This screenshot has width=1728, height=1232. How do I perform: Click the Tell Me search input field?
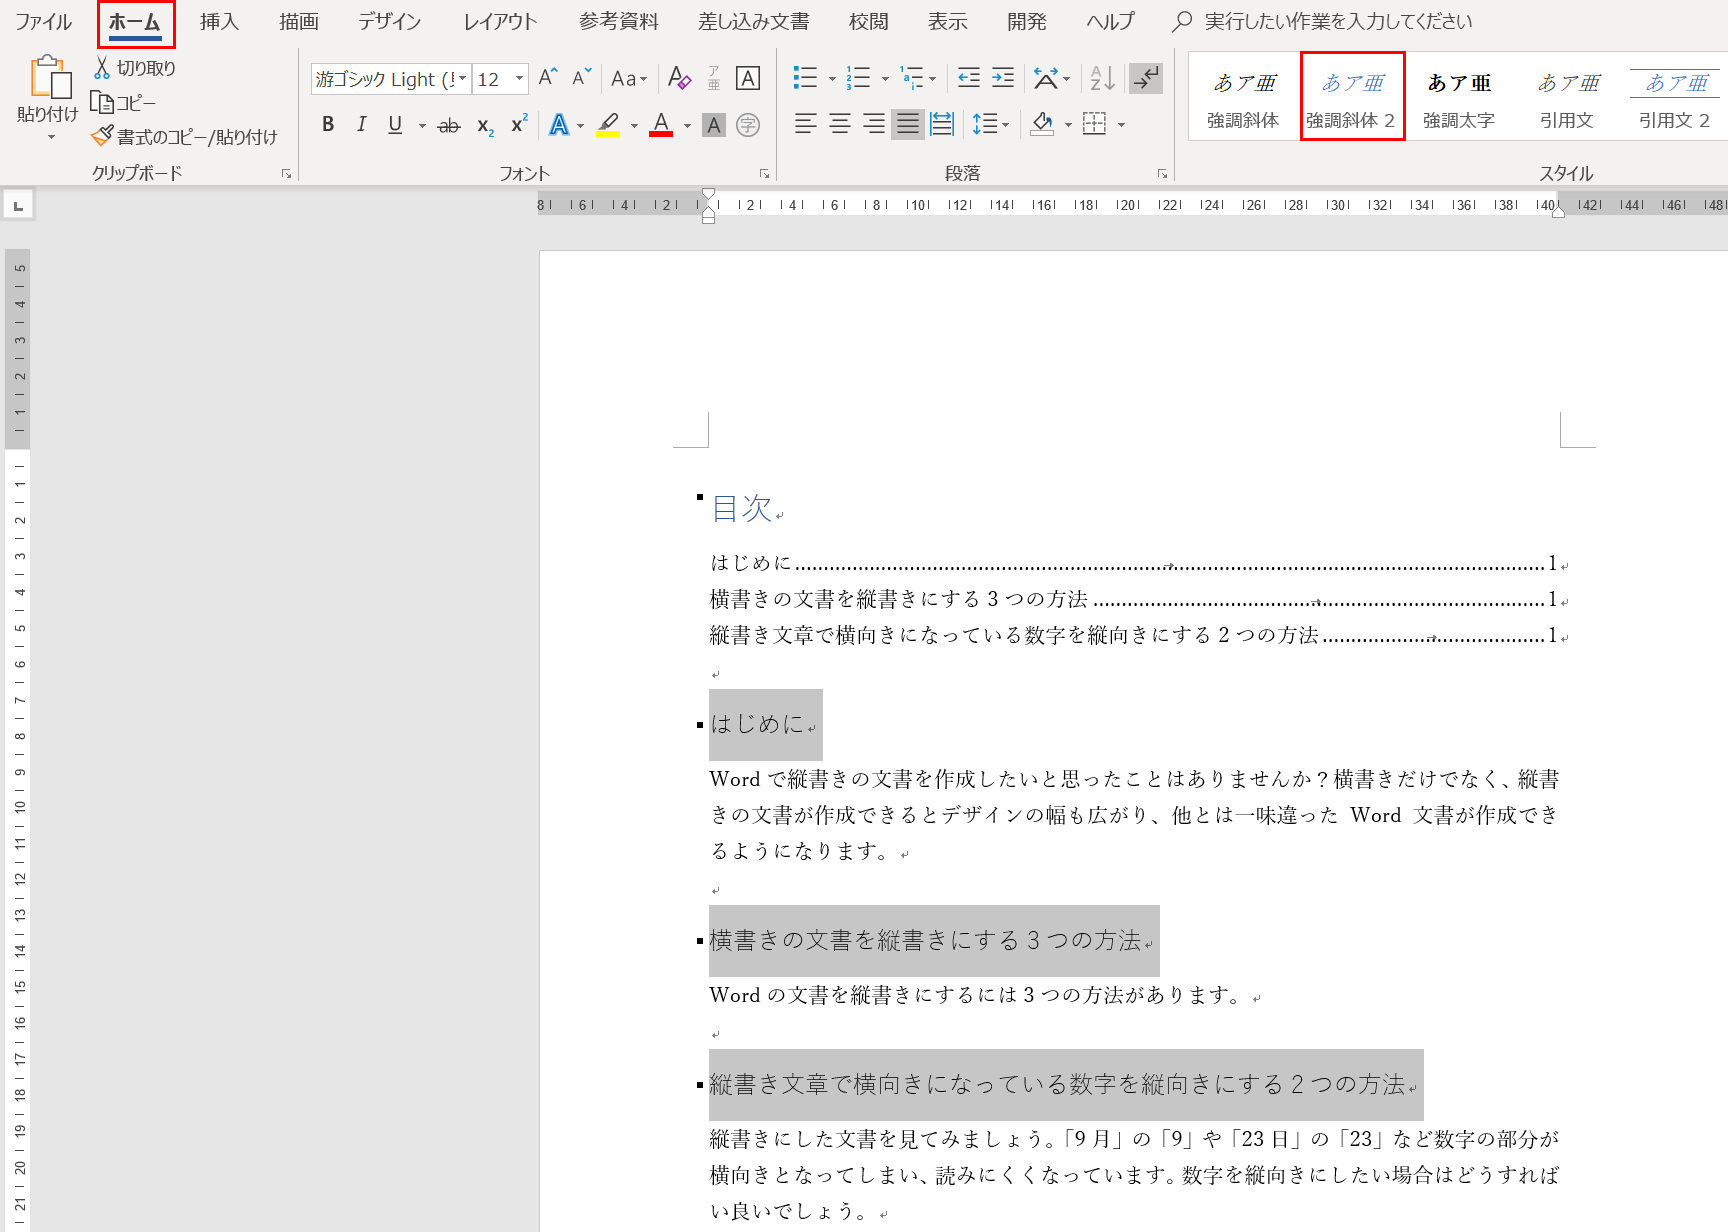(1338, 22)
